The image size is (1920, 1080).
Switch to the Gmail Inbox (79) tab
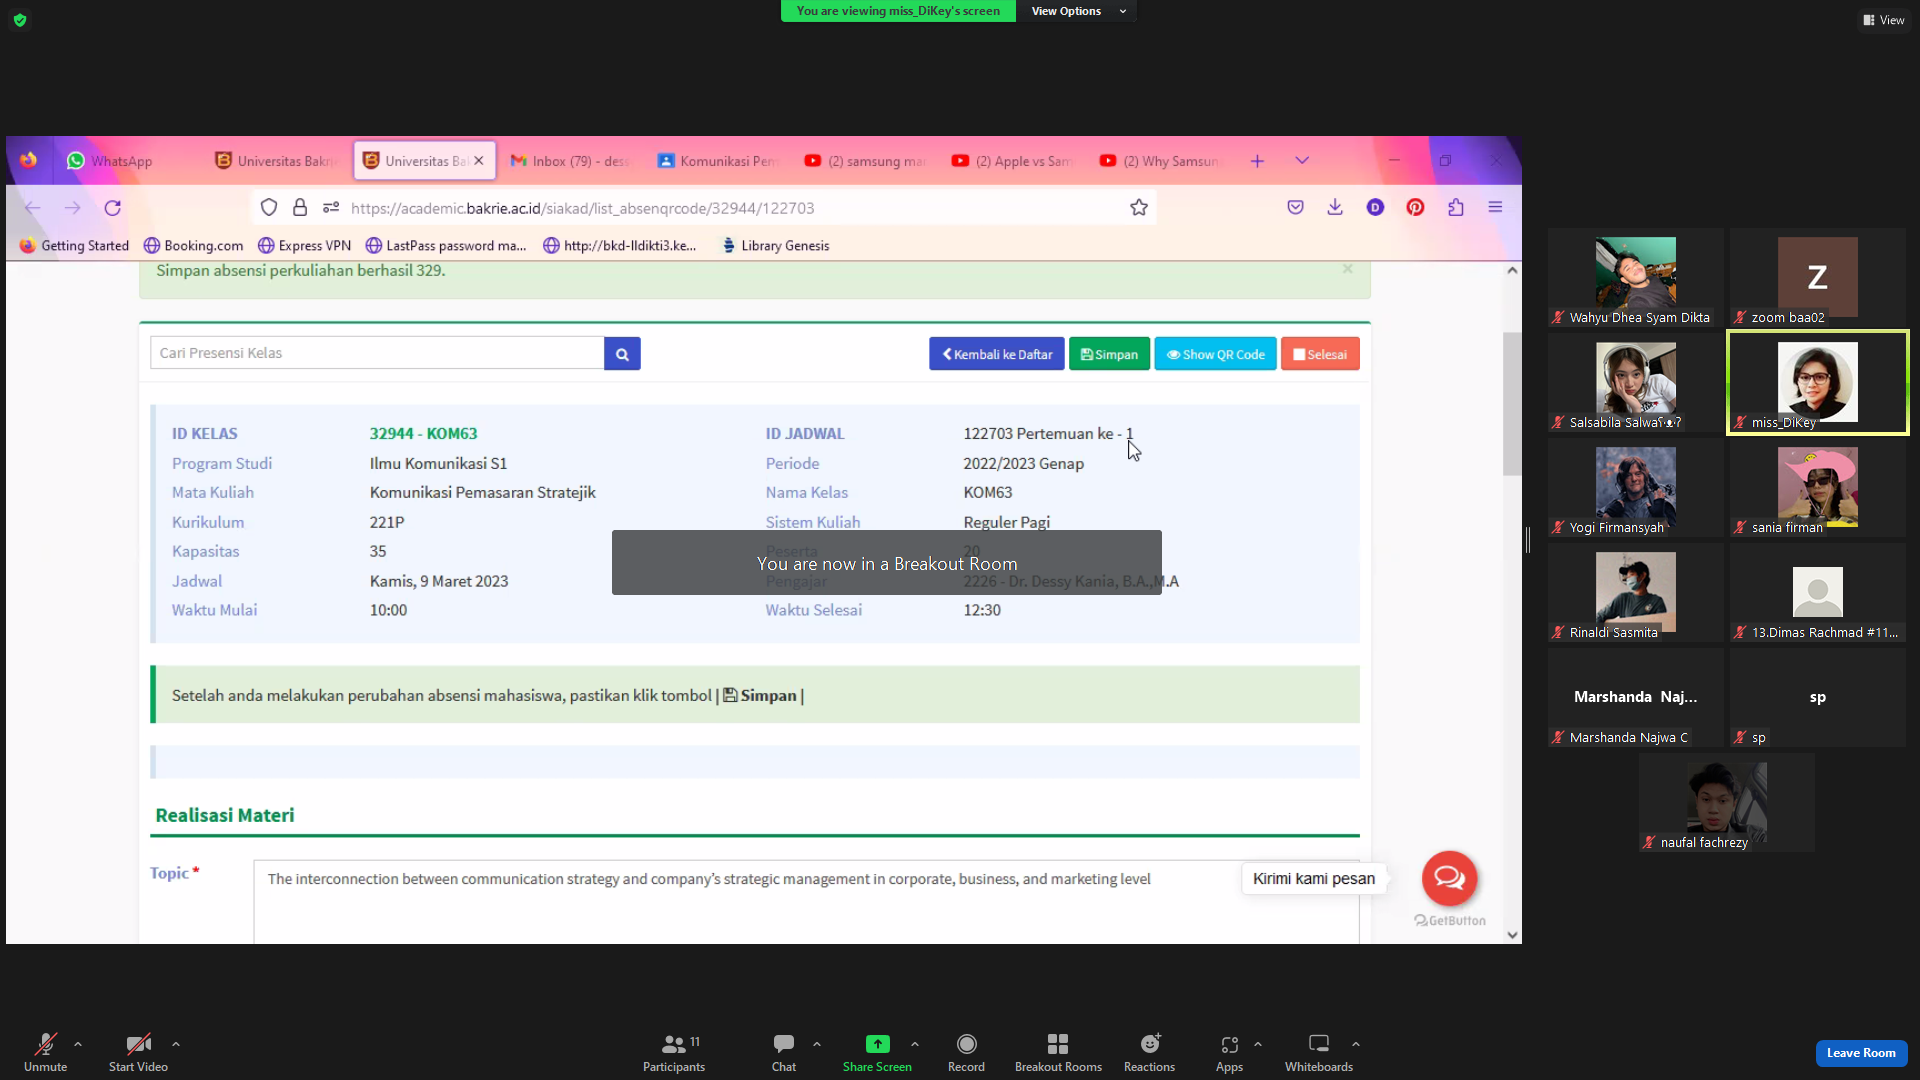tap(570, 161)
